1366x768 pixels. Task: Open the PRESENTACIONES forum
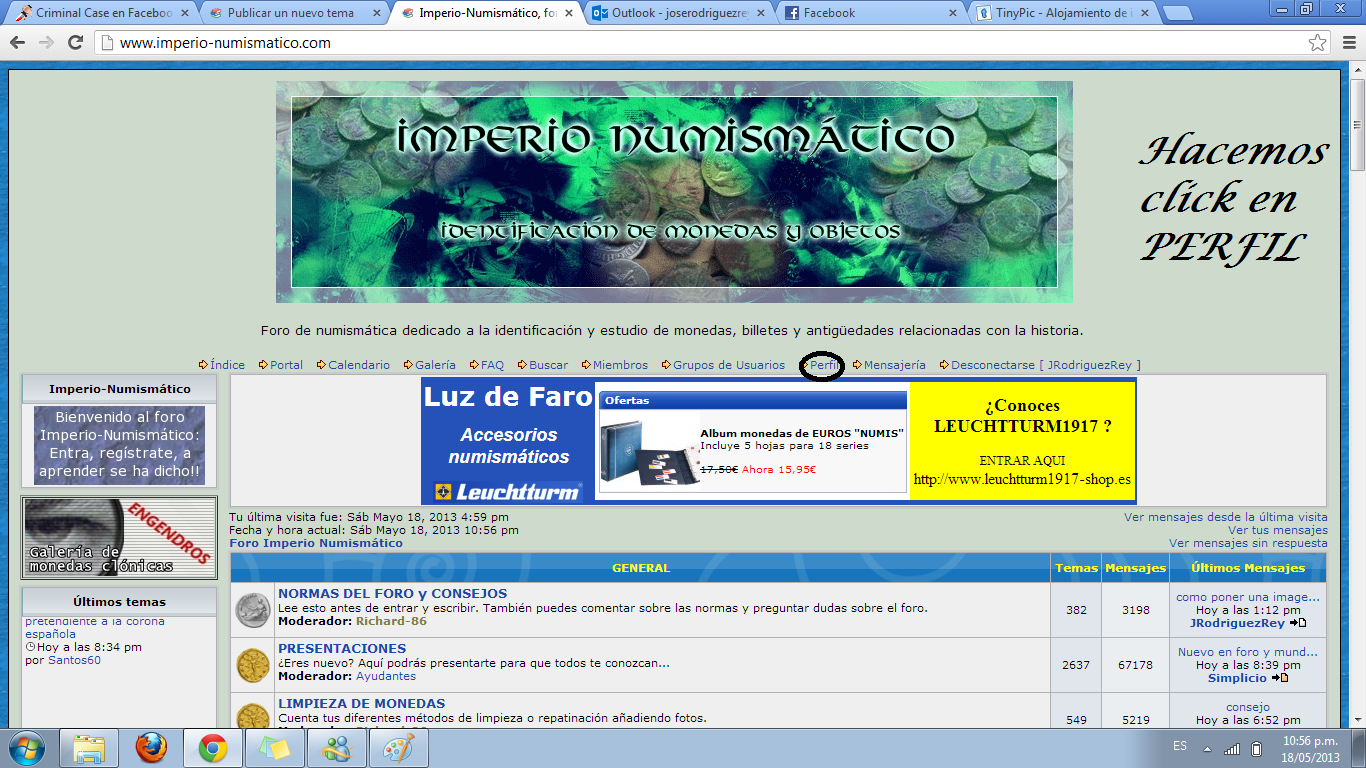(342, 648)
